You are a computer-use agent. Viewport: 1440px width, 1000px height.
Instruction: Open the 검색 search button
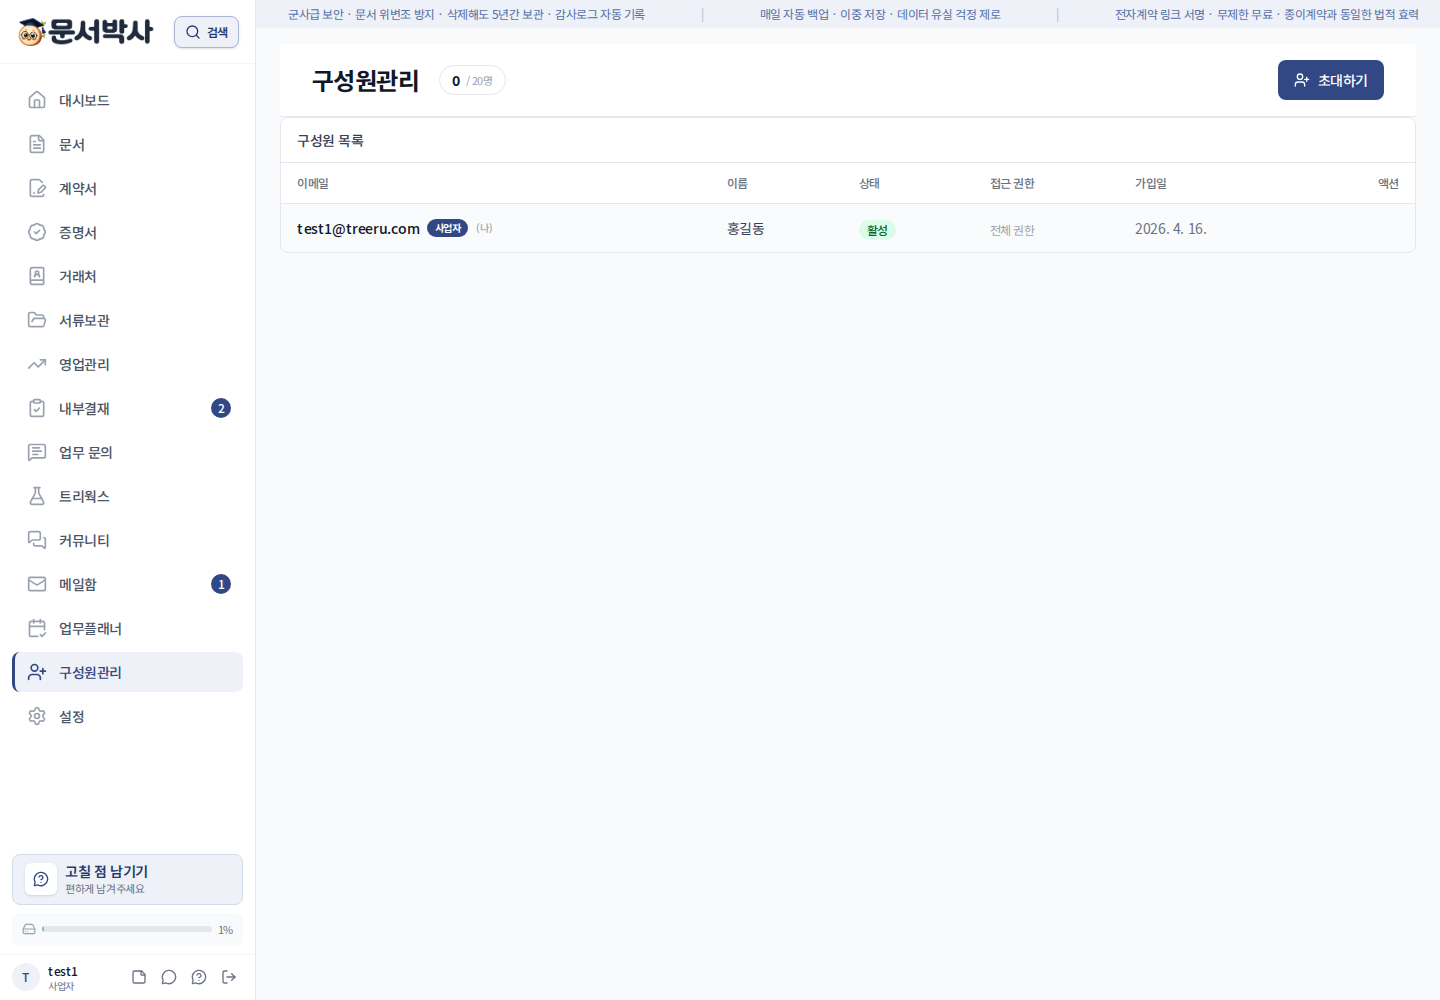[x=206, y=32]
